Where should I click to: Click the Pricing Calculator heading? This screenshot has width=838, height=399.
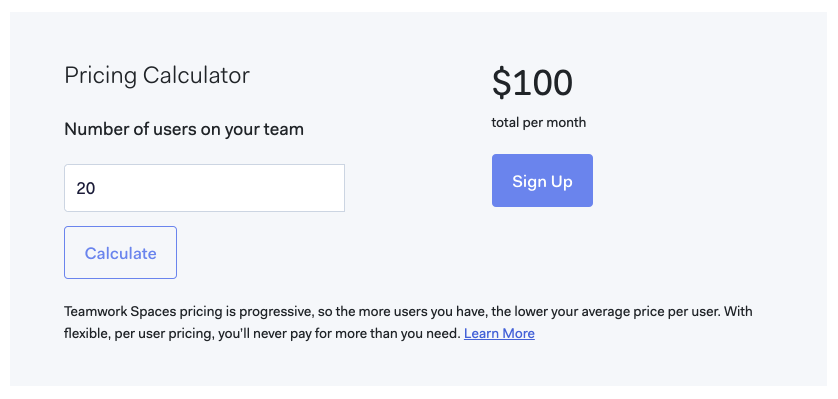click(x=157, y=76)
